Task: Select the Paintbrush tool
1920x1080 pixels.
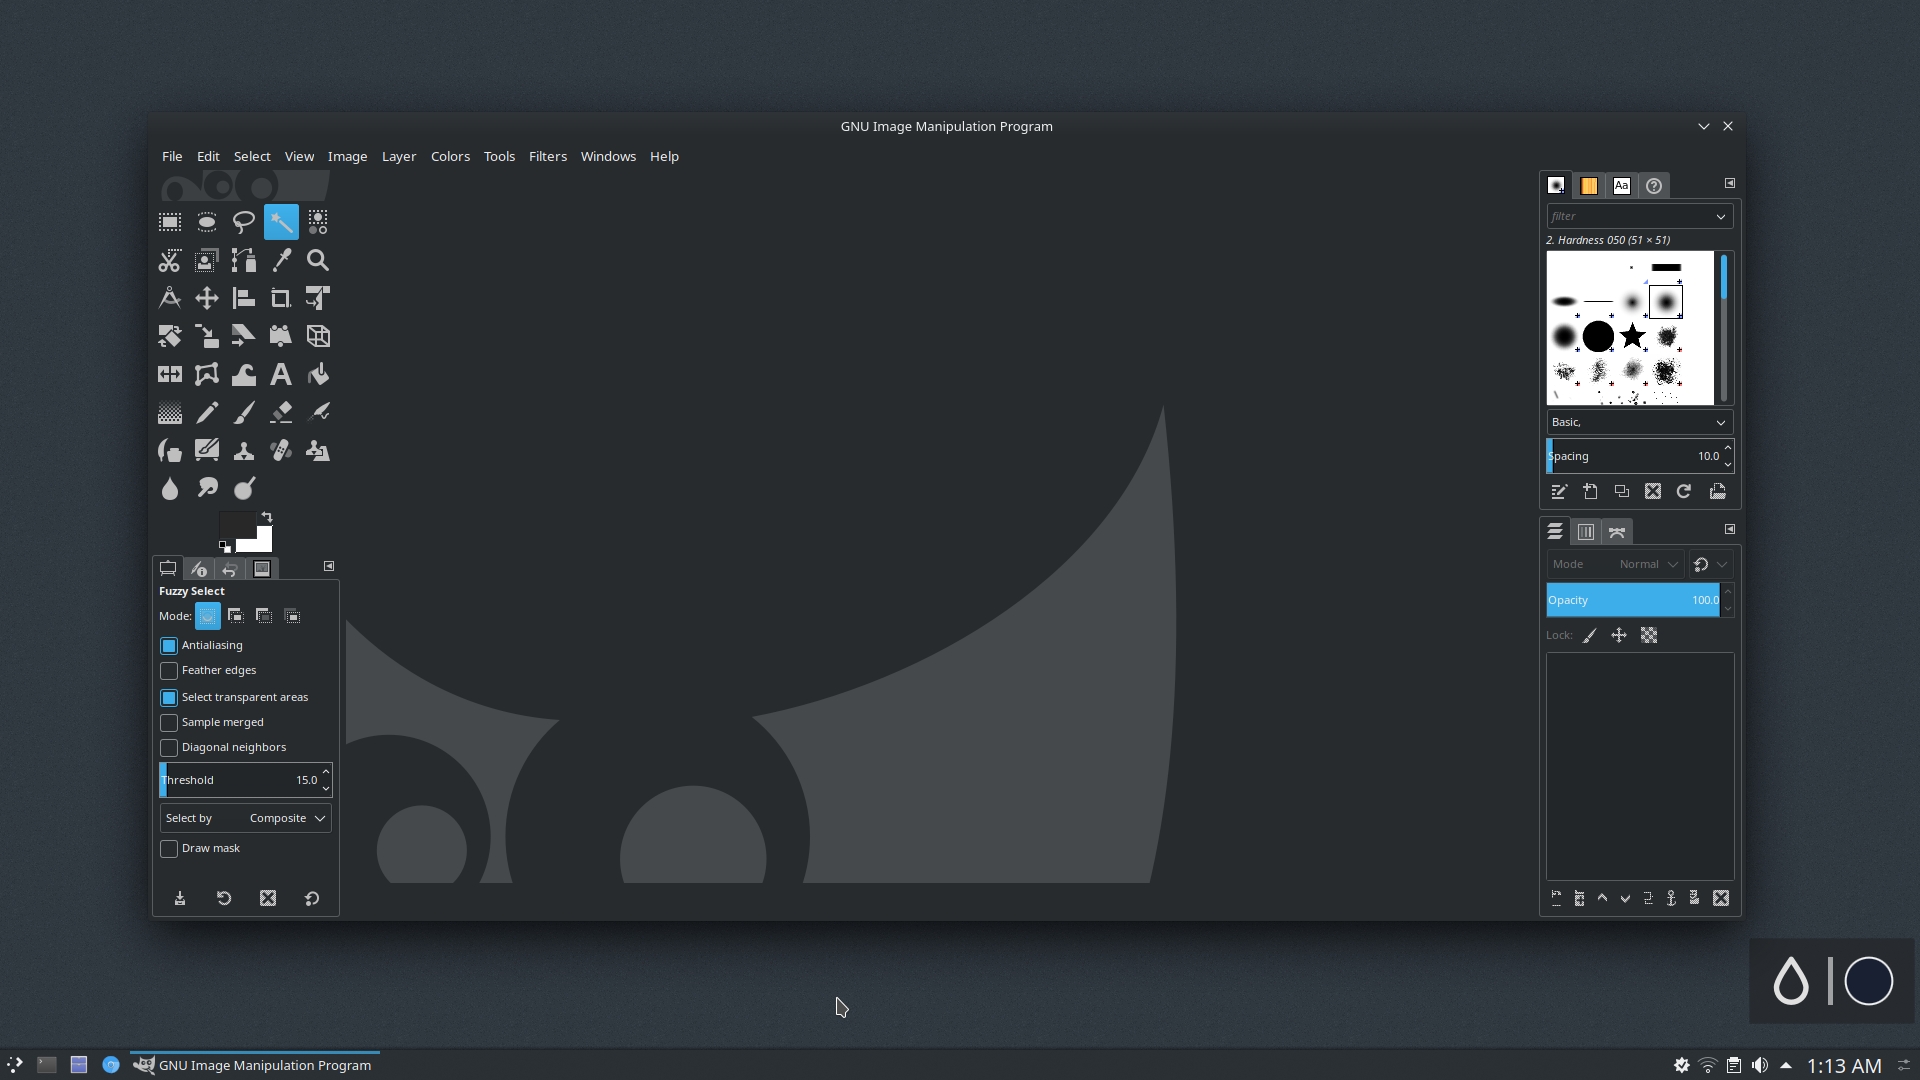Action: click(x=244, y=413)
